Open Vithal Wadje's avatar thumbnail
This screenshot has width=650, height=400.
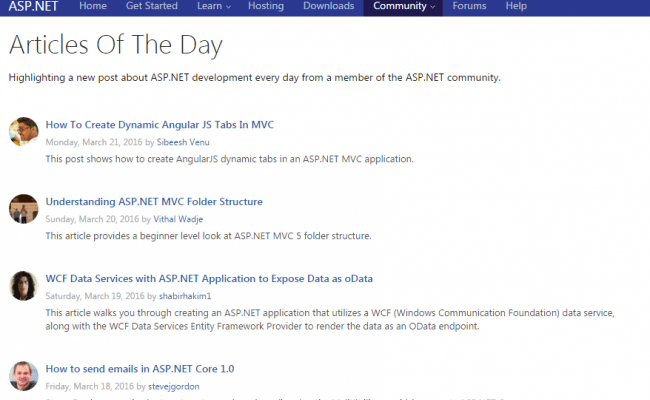click(x=24, y=209)
